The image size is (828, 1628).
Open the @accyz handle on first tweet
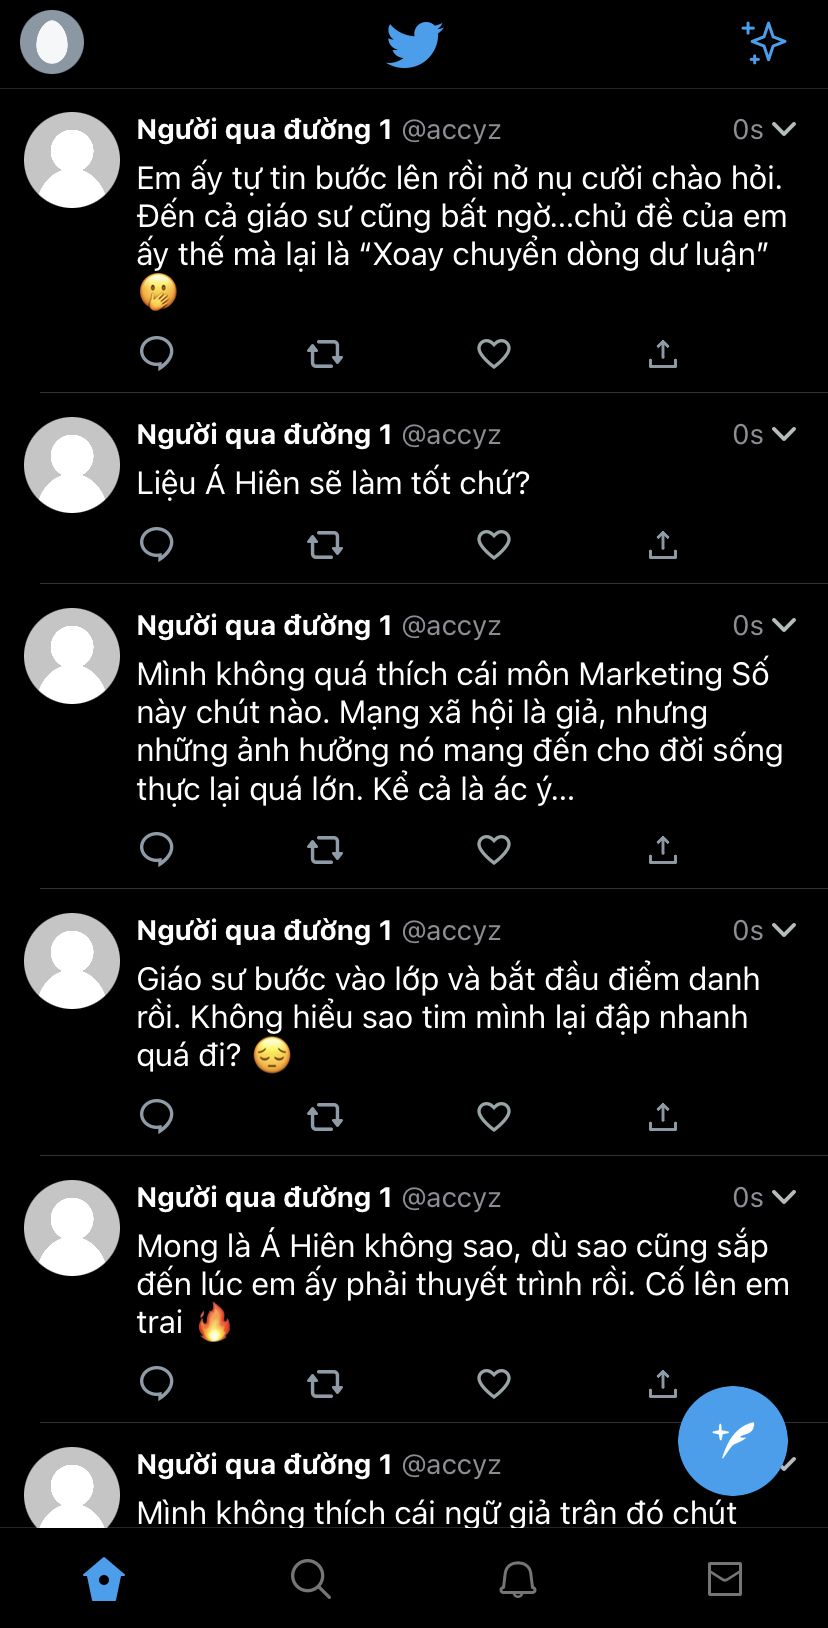click(451, 130)
